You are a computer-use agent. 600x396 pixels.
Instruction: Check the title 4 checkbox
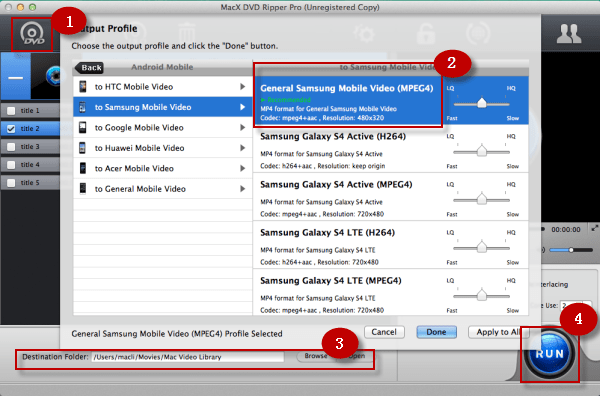11,165
